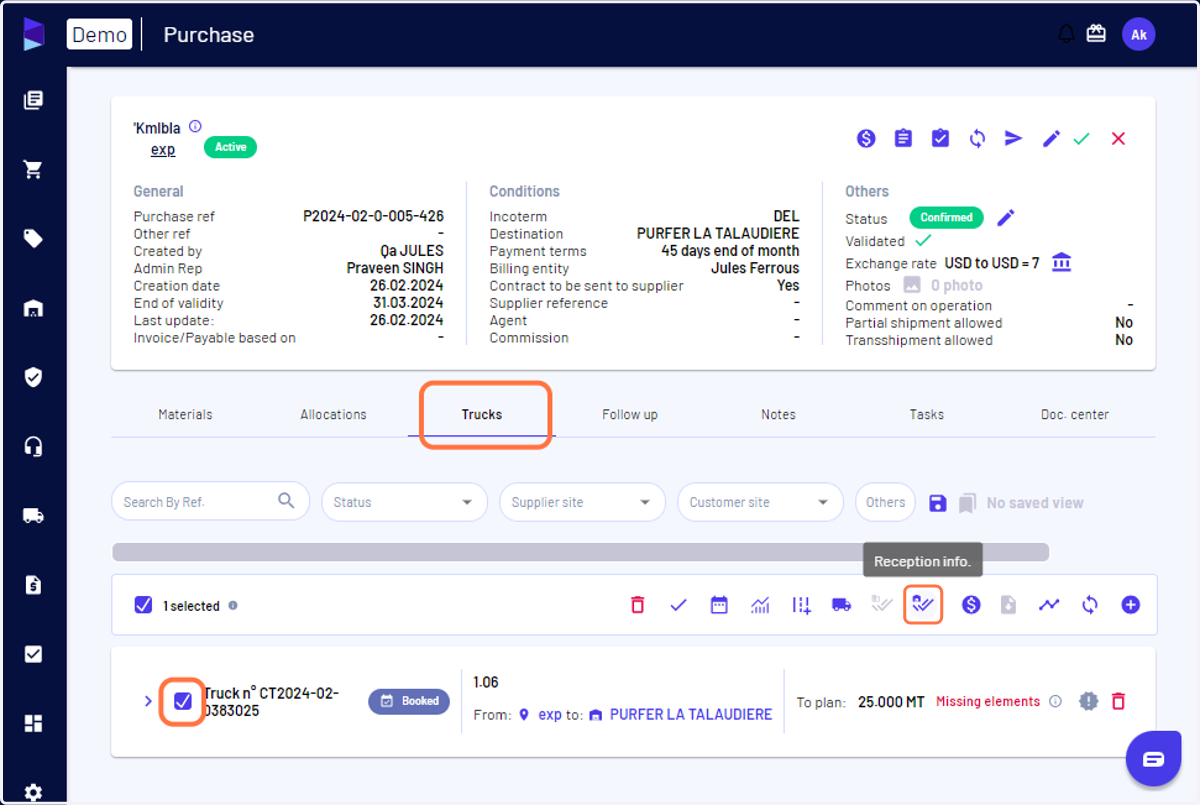This screenshot has height=805, width=1200.
Task: Click the Demo button in the top bar
Action: 100,34
